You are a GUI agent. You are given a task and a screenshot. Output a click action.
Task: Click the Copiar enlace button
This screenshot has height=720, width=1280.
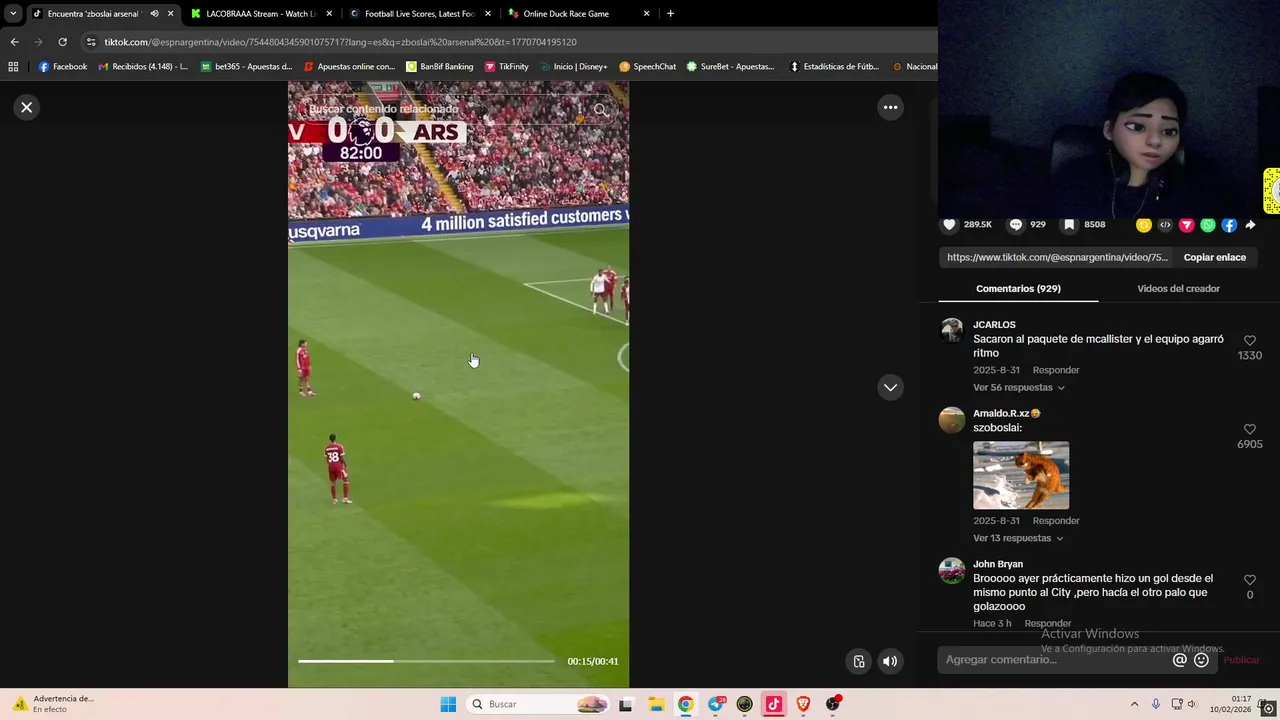1215,257
